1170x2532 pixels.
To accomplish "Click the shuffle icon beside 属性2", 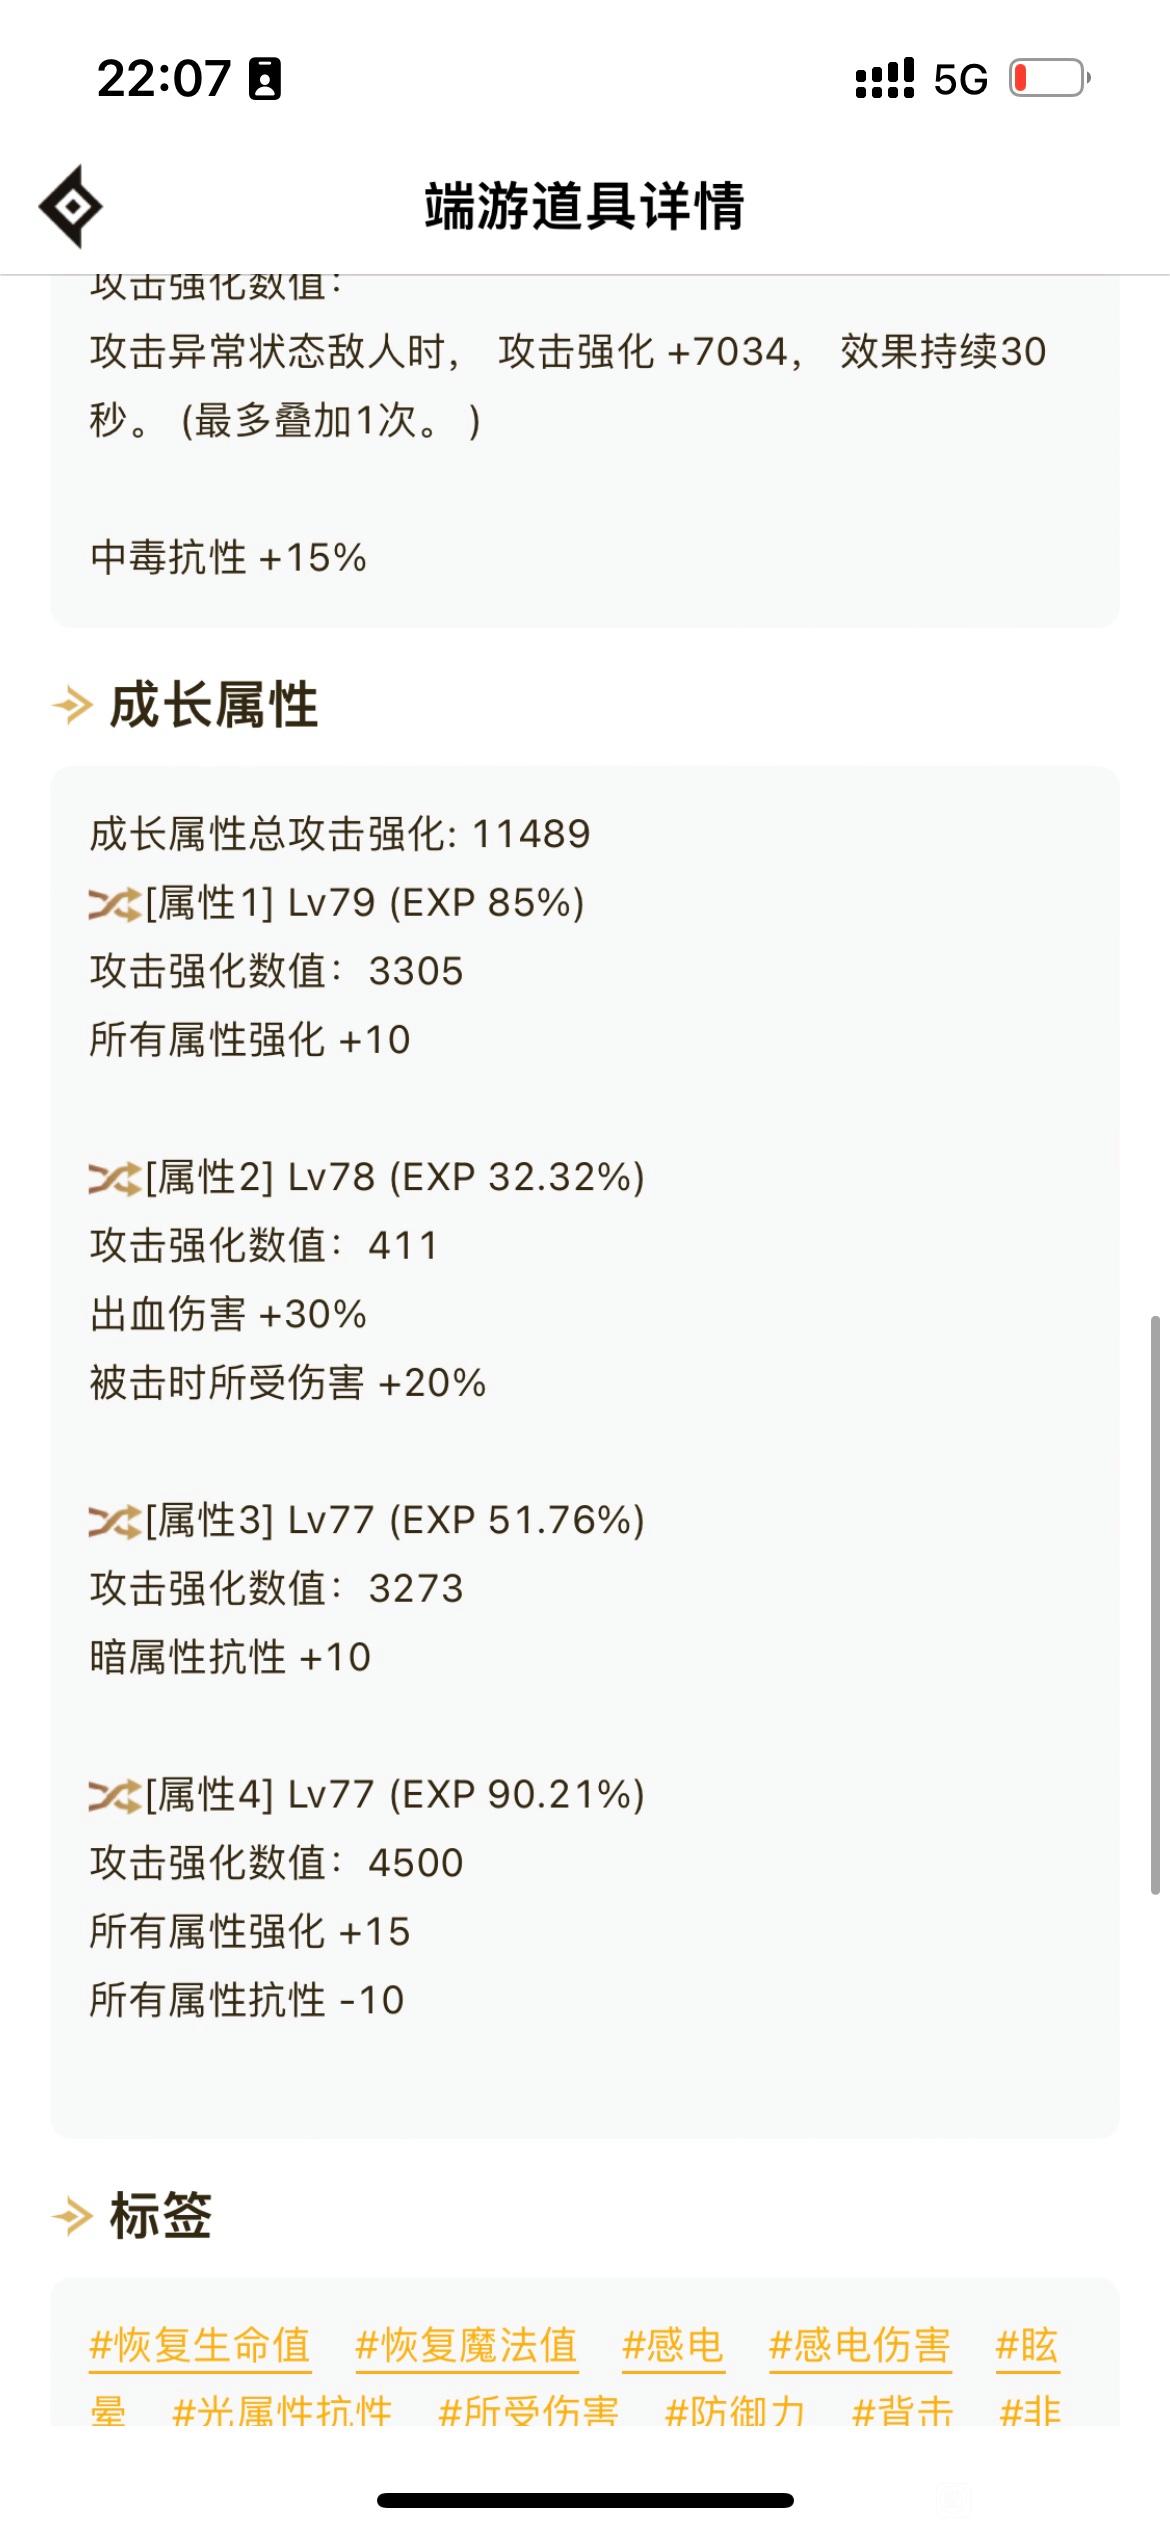I will tap(114, 1178).
